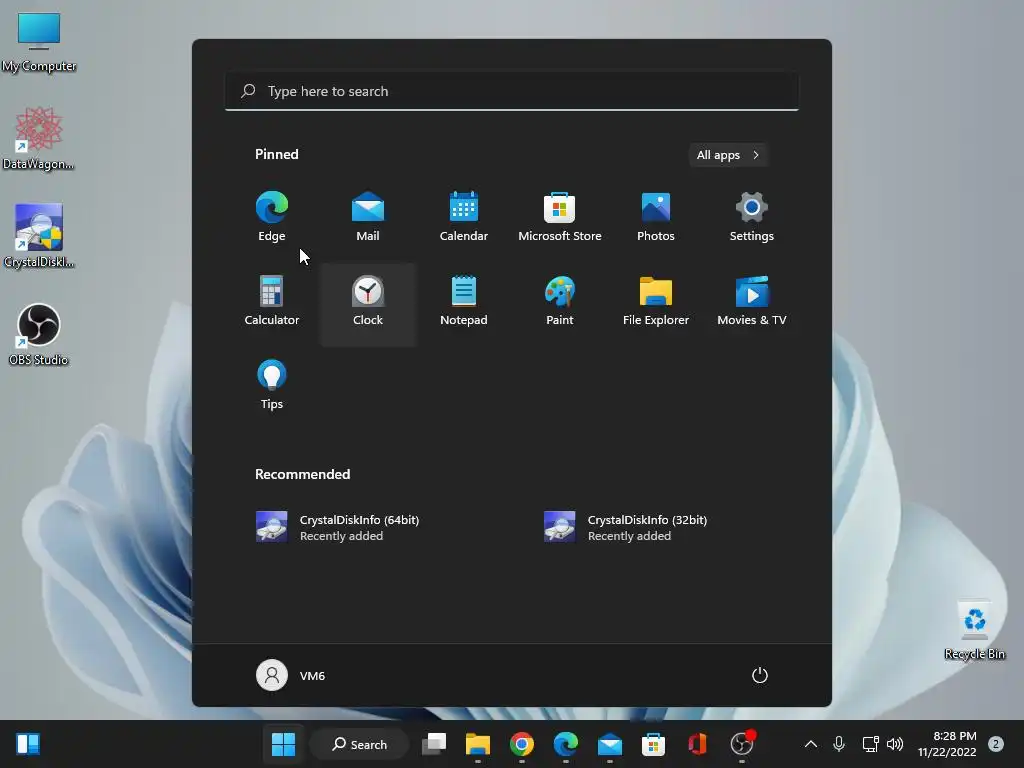This screenshot has width=1024, height=768.
Task: Show hidden system tray icons chevron
Action: pyautogui.click(x=810, y=744)
